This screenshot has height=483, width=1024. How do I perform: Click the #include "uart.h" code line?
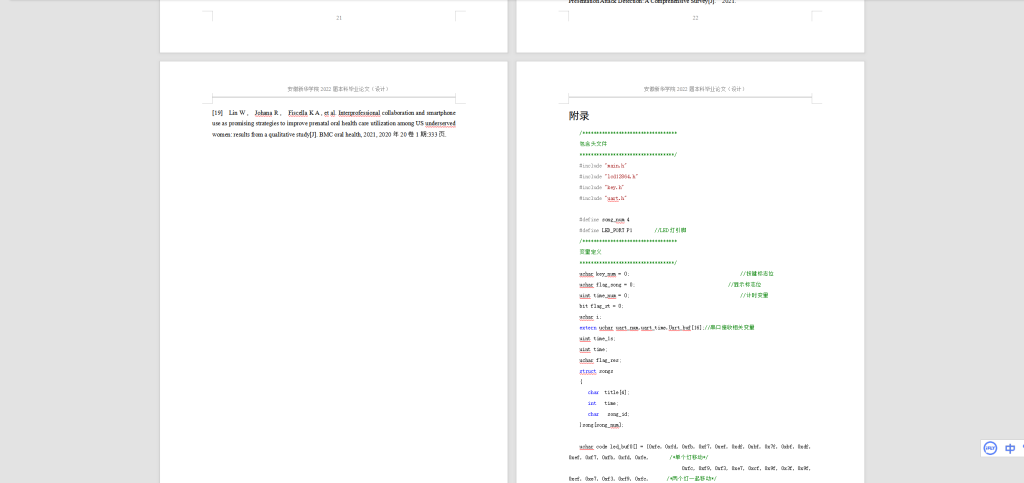[x=602, y=198]
